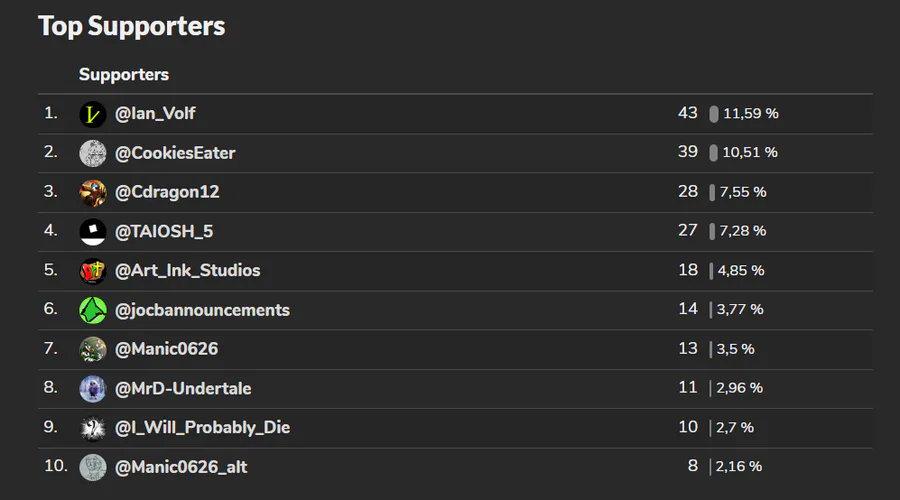Click the Top Supporters heading
Image resolution: width=900 pixels, height=500 pixels.
coord(131,26)
